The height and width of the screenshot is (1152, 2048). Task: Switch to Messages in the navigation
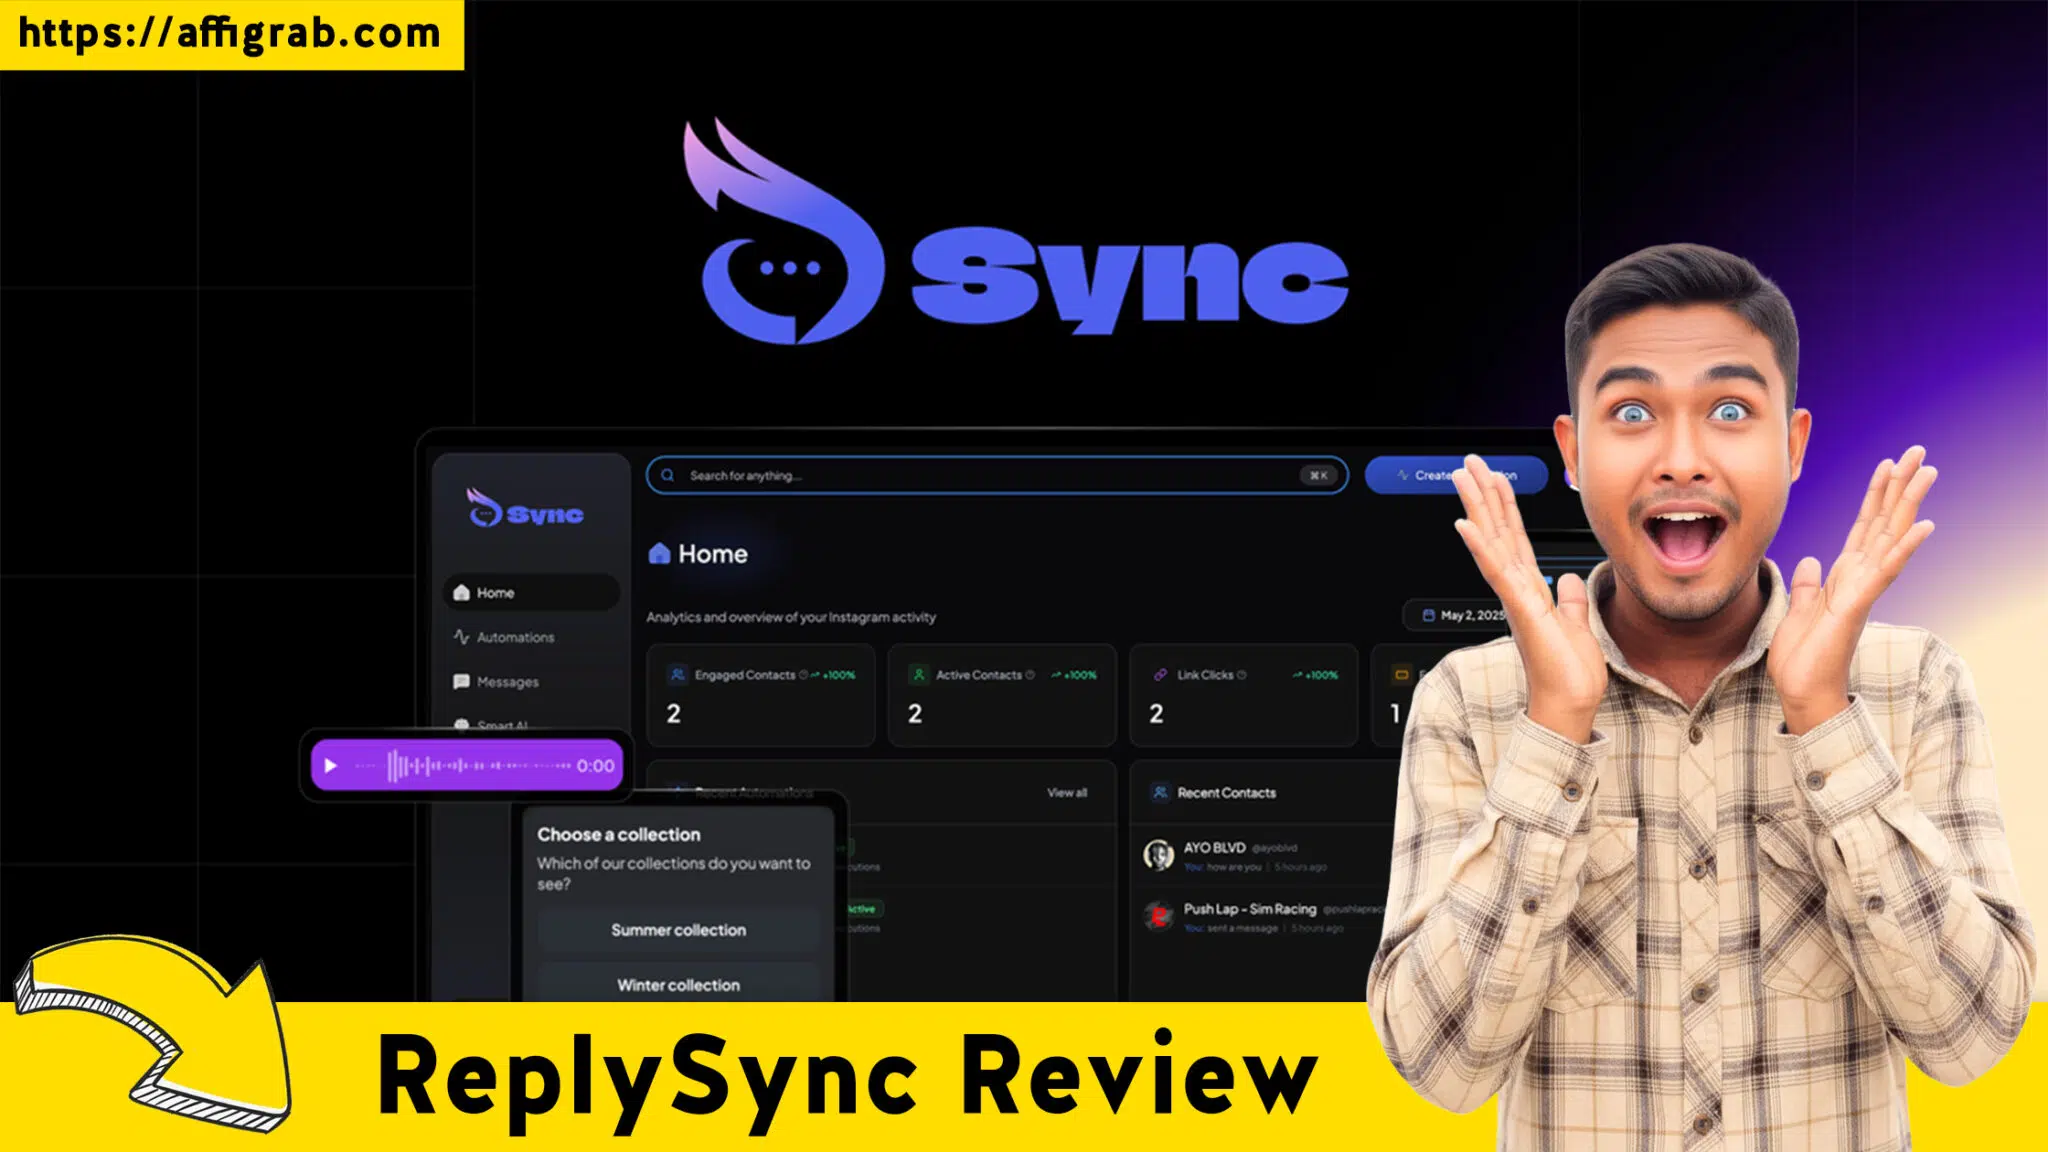(x=507, y=683)
